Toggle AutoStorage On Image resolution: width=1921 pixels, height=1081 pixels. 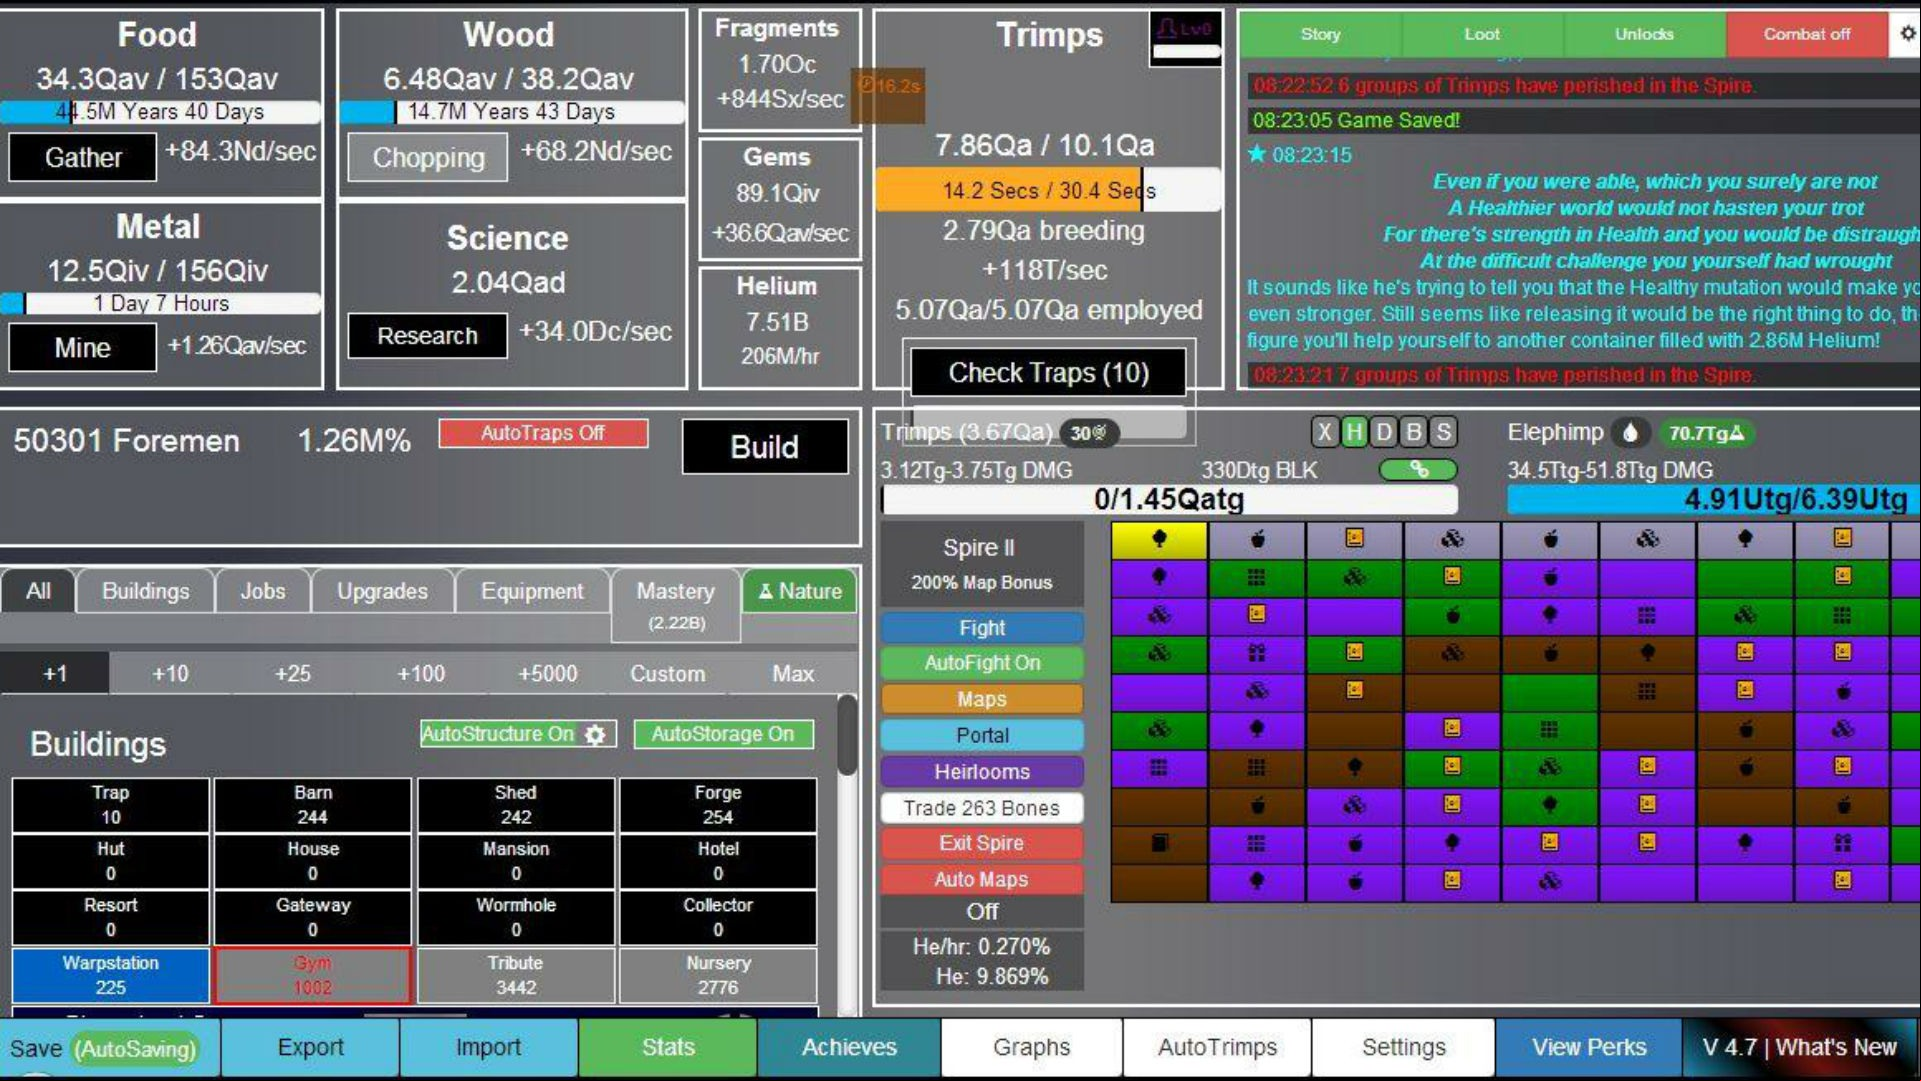point(723,734)
